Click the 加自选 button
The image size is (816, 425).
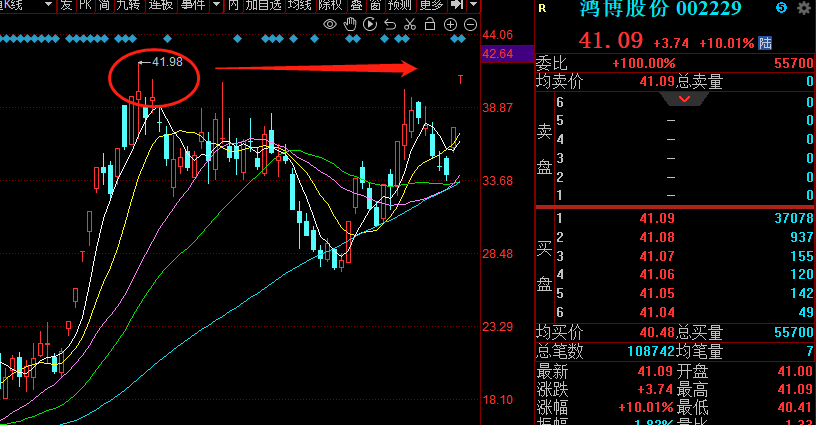[262, 6]
